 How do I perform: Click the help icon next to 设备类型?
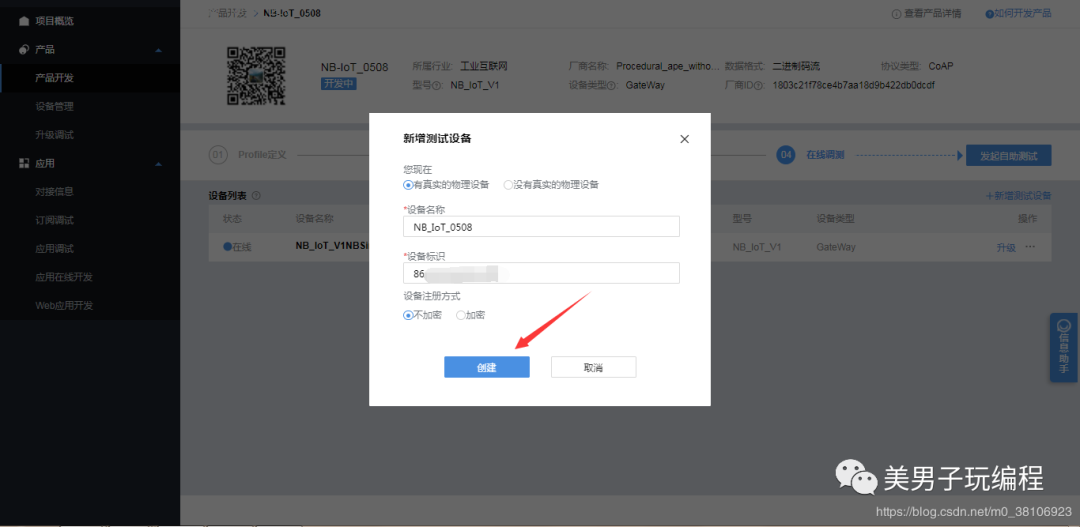(x=612, y=86)
